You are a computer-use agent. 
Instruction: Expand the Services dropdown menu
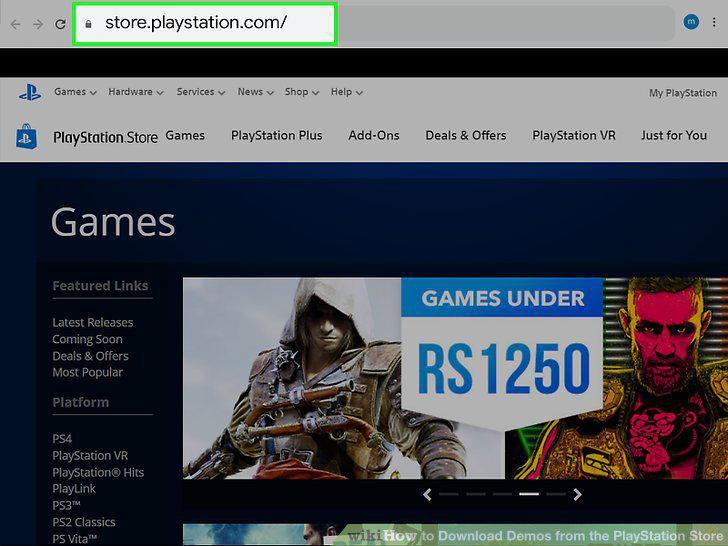201,92
